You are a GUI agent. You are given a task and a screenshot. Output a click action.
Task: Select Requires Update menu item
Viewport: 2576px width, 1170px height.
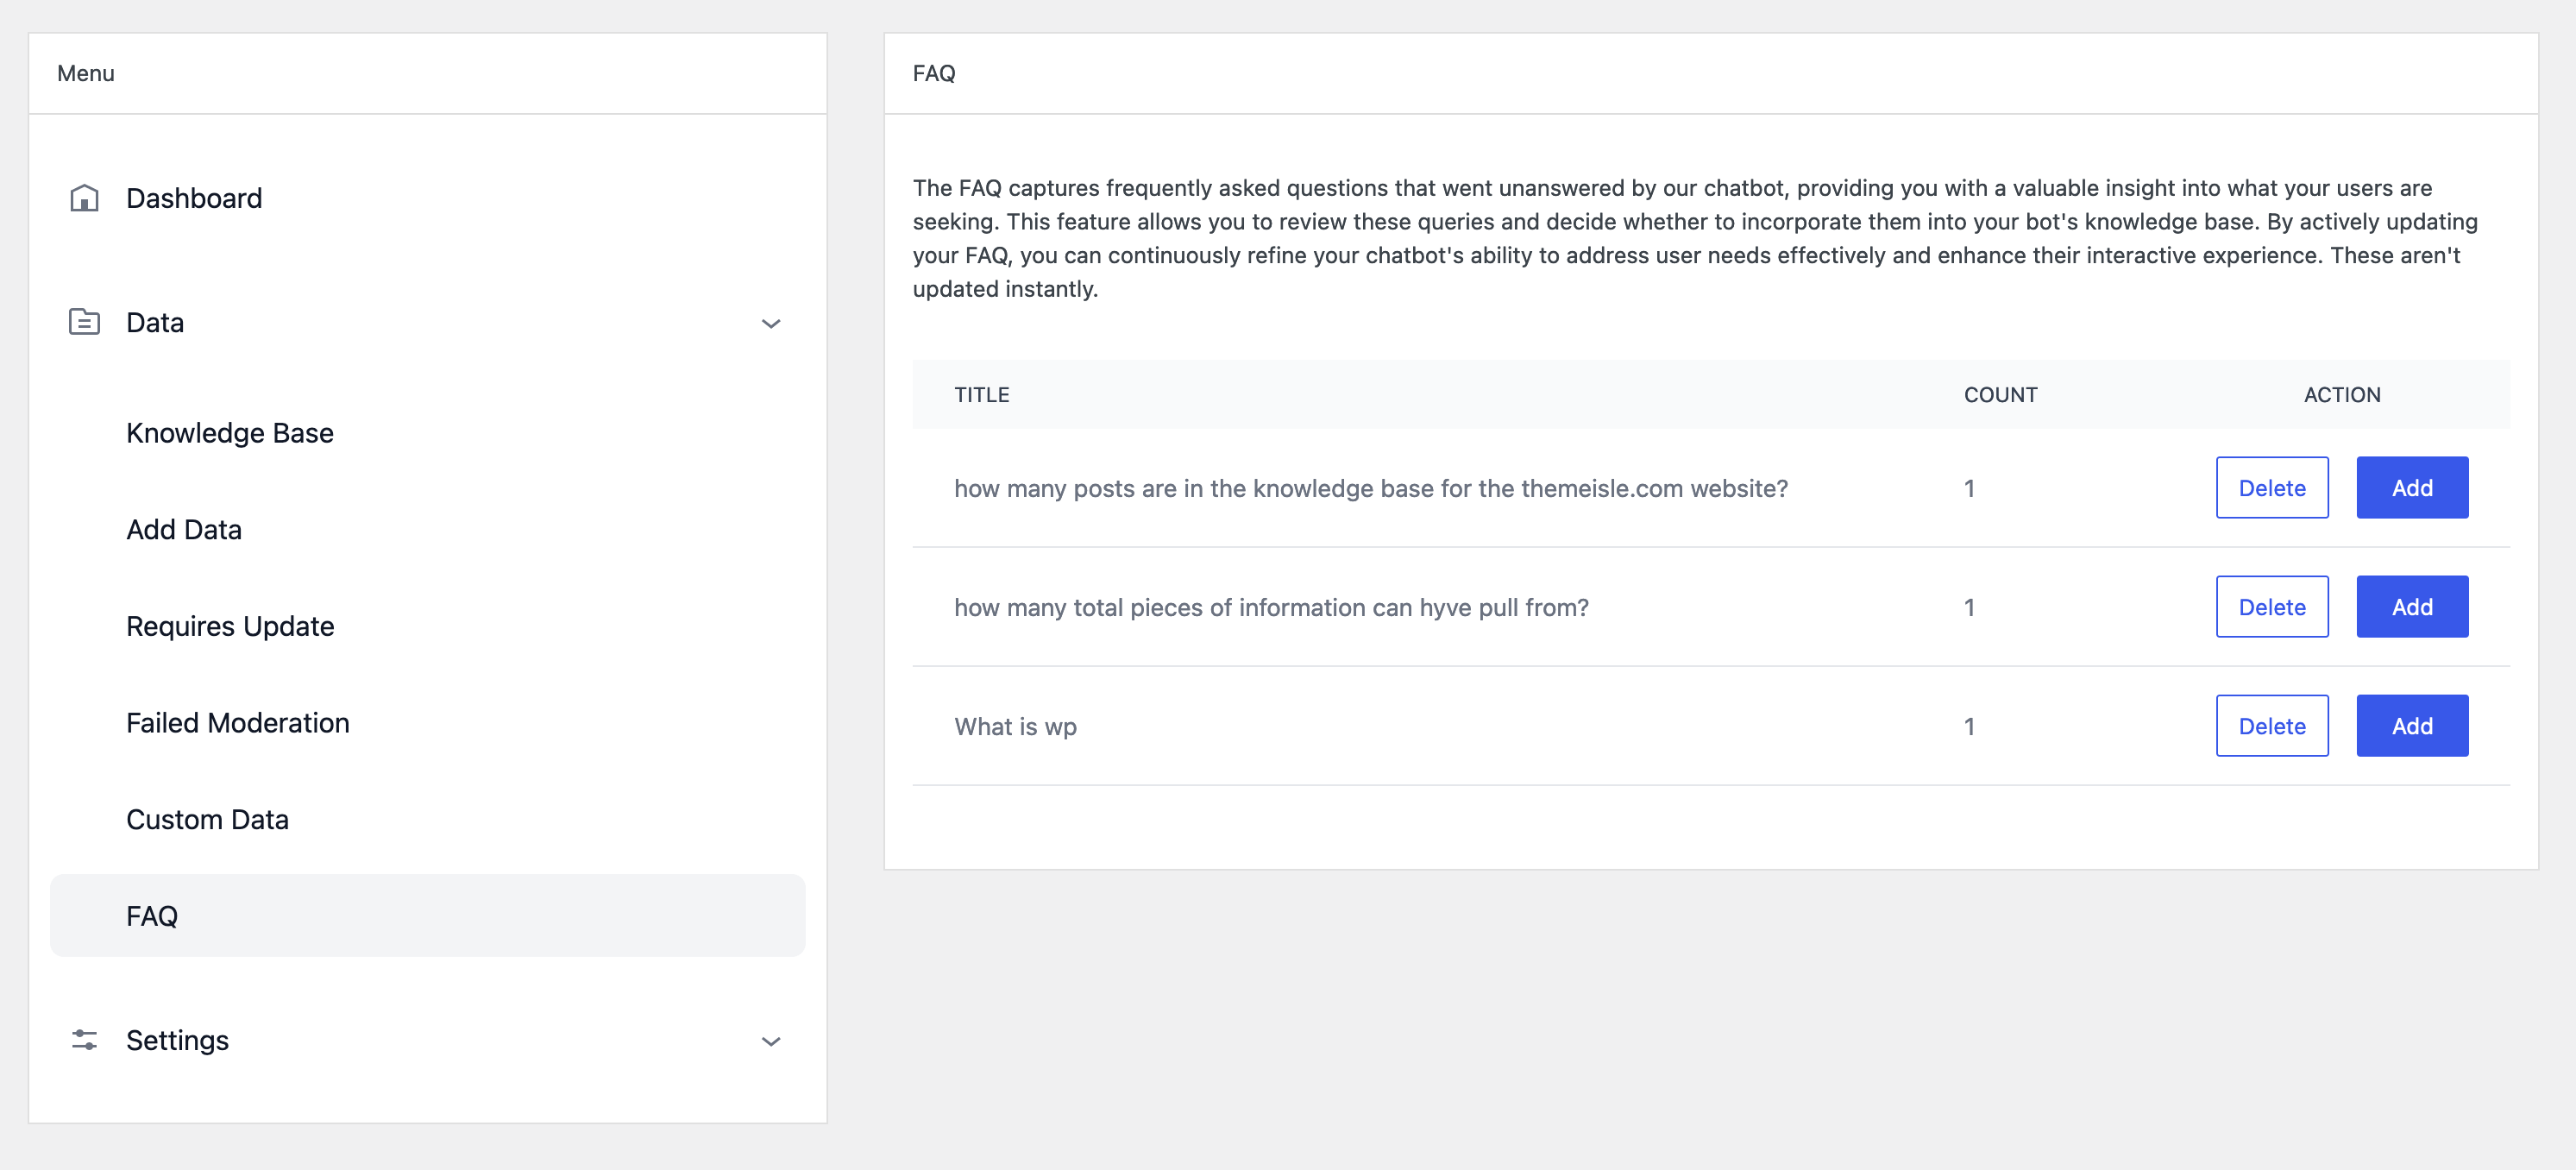click(230, 626)
